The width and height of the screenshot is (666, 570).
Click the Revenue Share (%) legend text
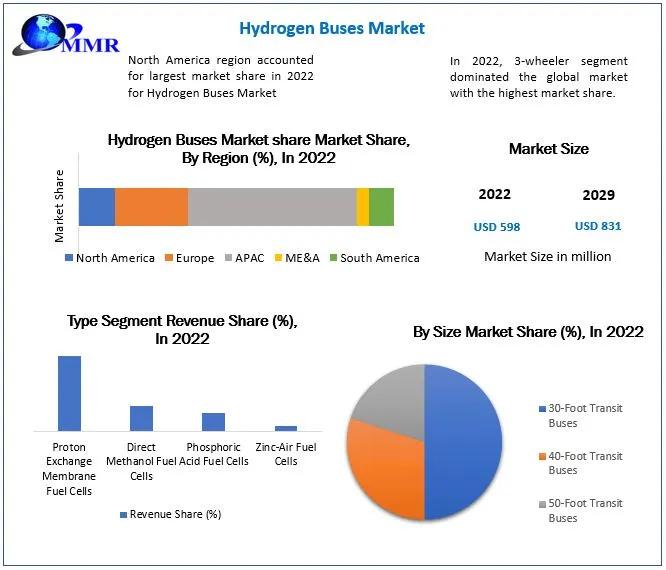(x=175, y=514)
